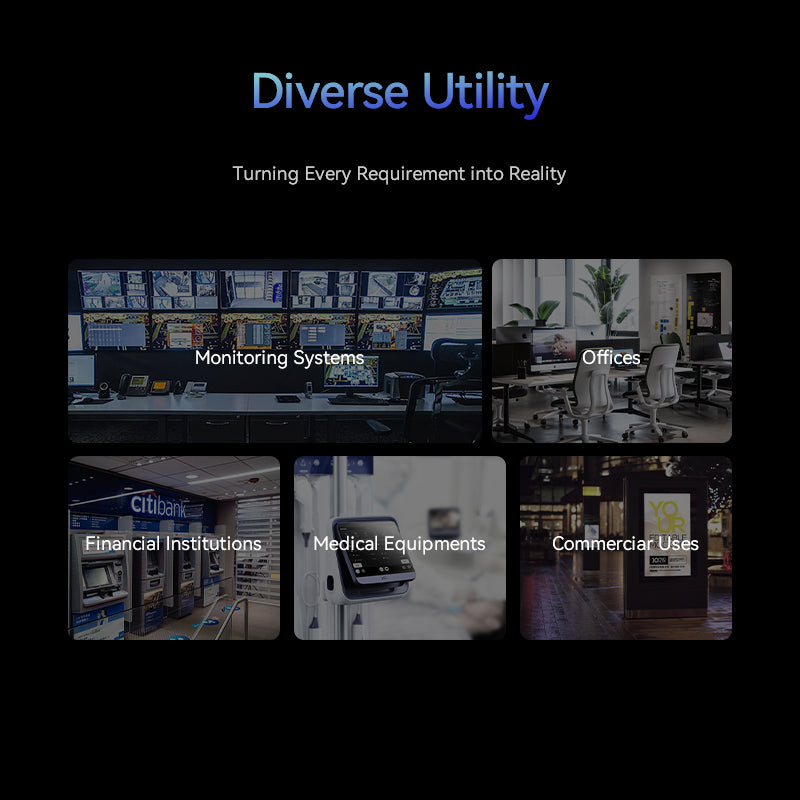Screen dimensions: 800x800
Task: Click the "Diverse Utility" heading
Action: point(400,92)
